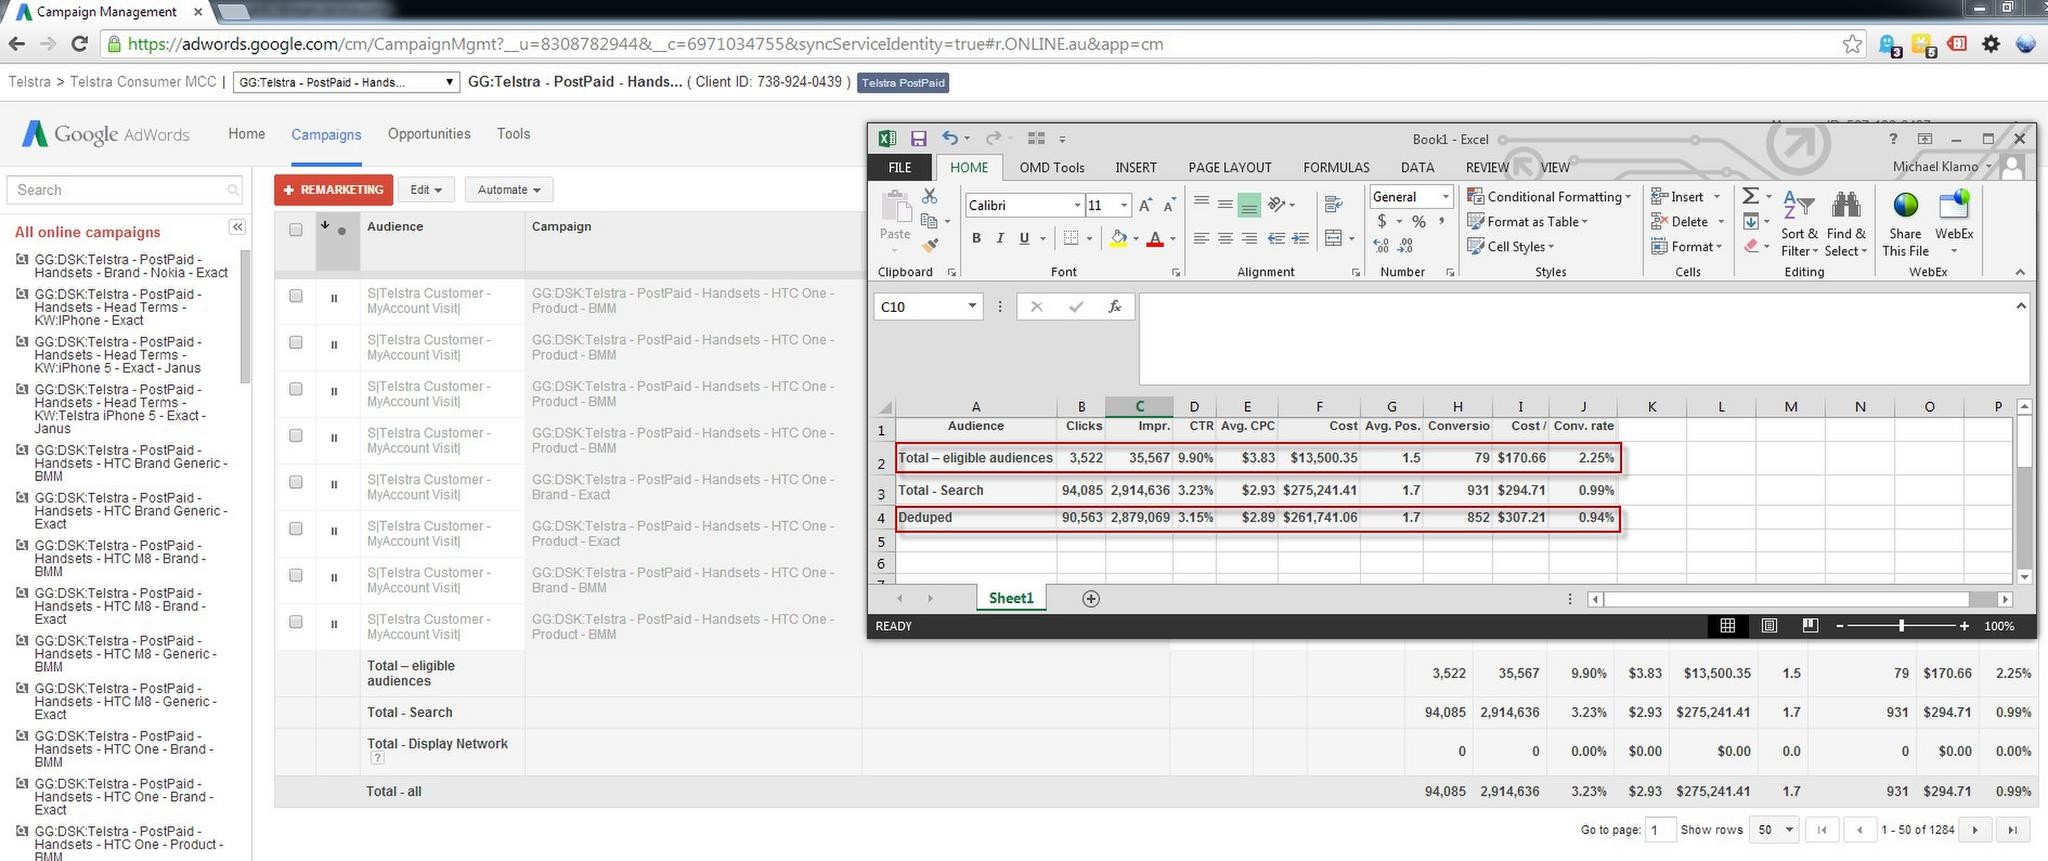Viewport: 2048px width, 861px height.
Task: Apply Percent Style in Excel Number group
Action: pyautogui.click(x=1418, y=221)
